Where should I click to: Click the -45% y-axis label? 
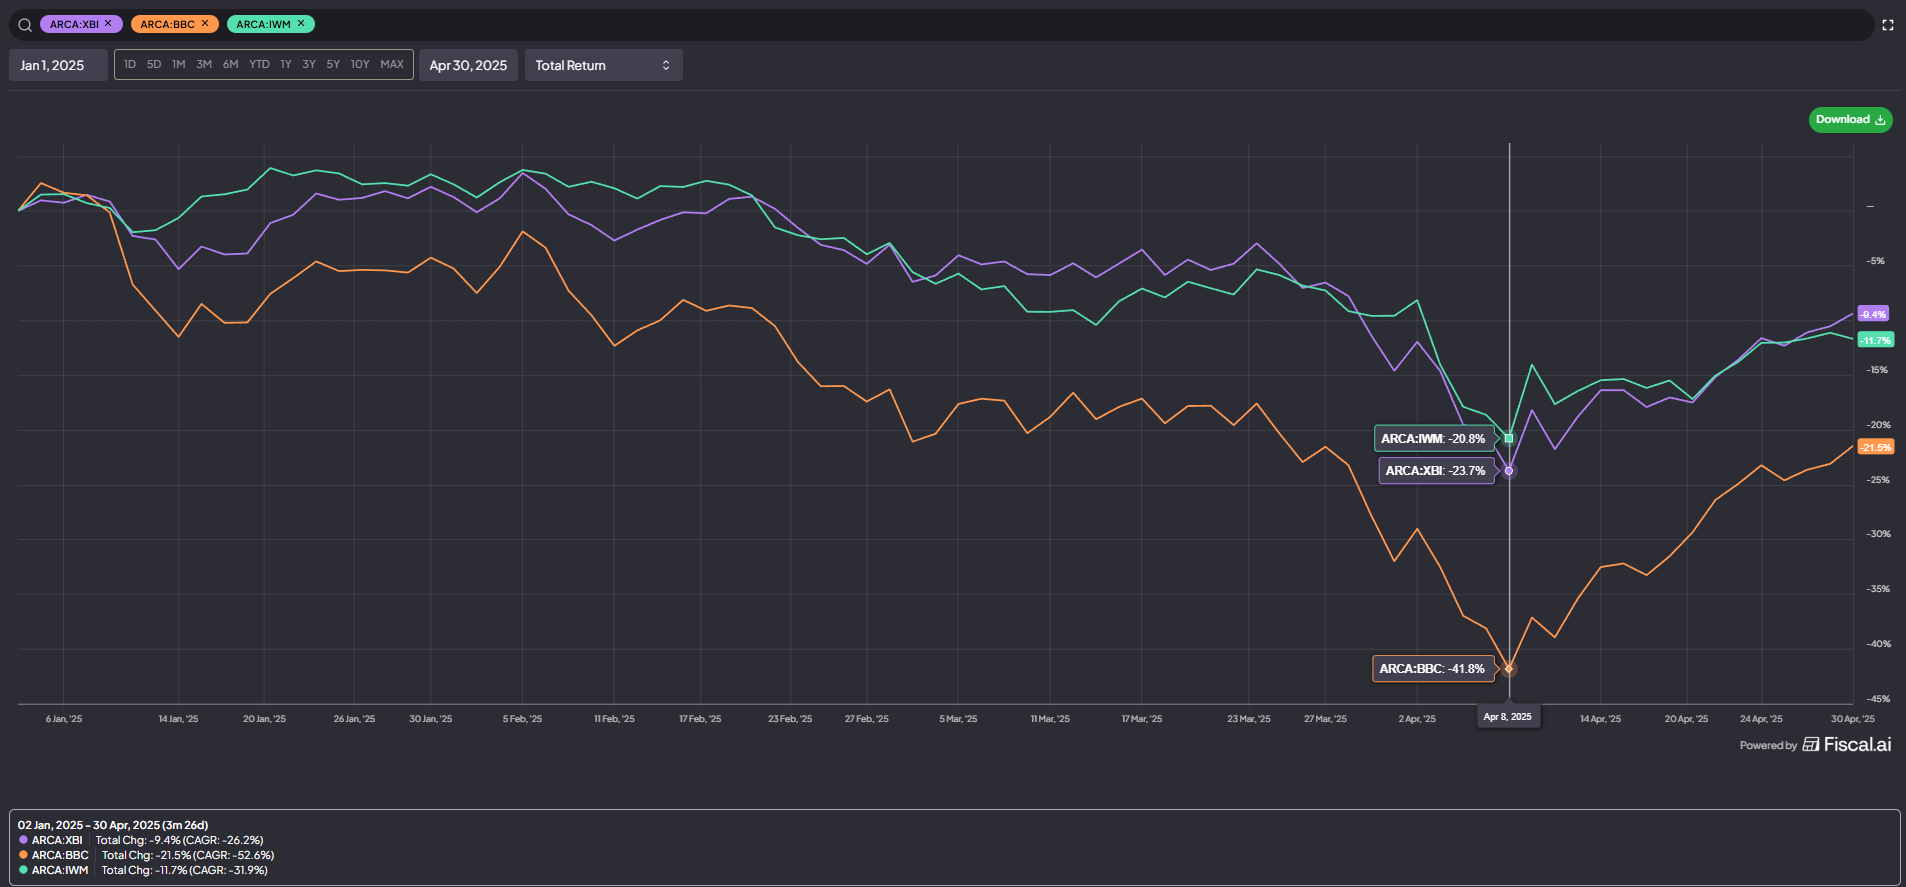1878,699
